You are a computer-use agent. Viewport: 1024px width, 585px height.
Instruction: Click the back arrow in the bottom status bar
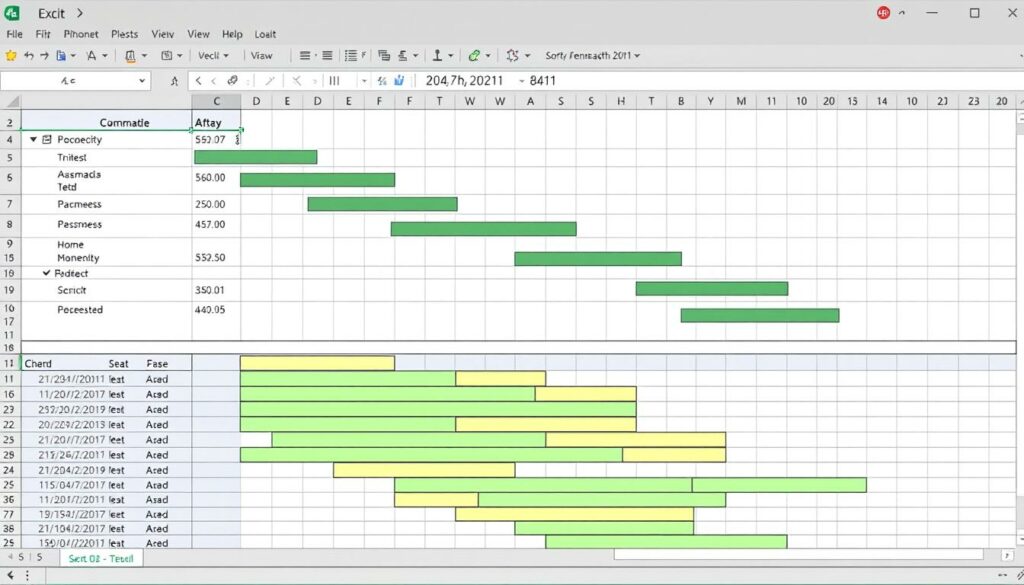click(10, 576)
